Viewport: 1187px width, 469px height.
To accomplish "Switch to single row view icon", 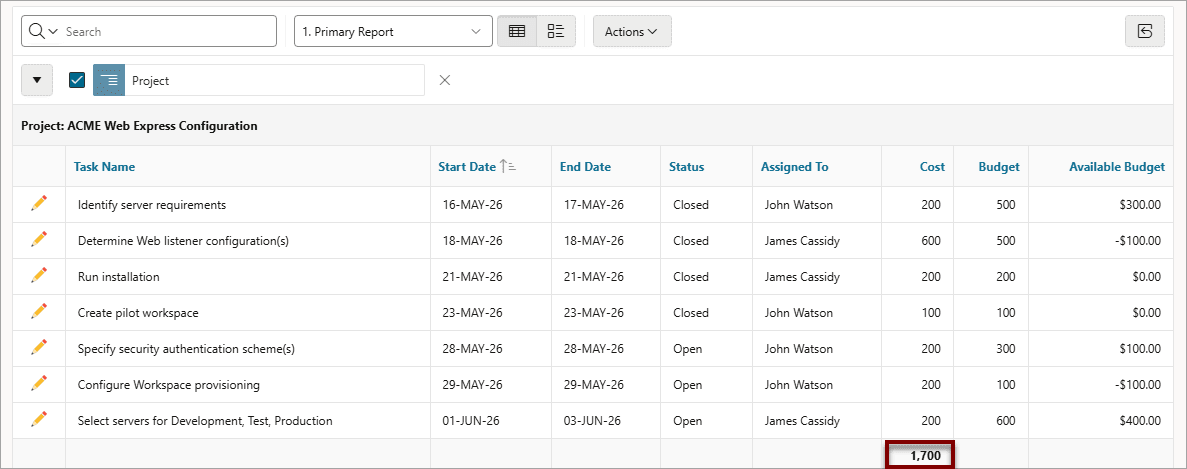I will (x=556, y=32).
